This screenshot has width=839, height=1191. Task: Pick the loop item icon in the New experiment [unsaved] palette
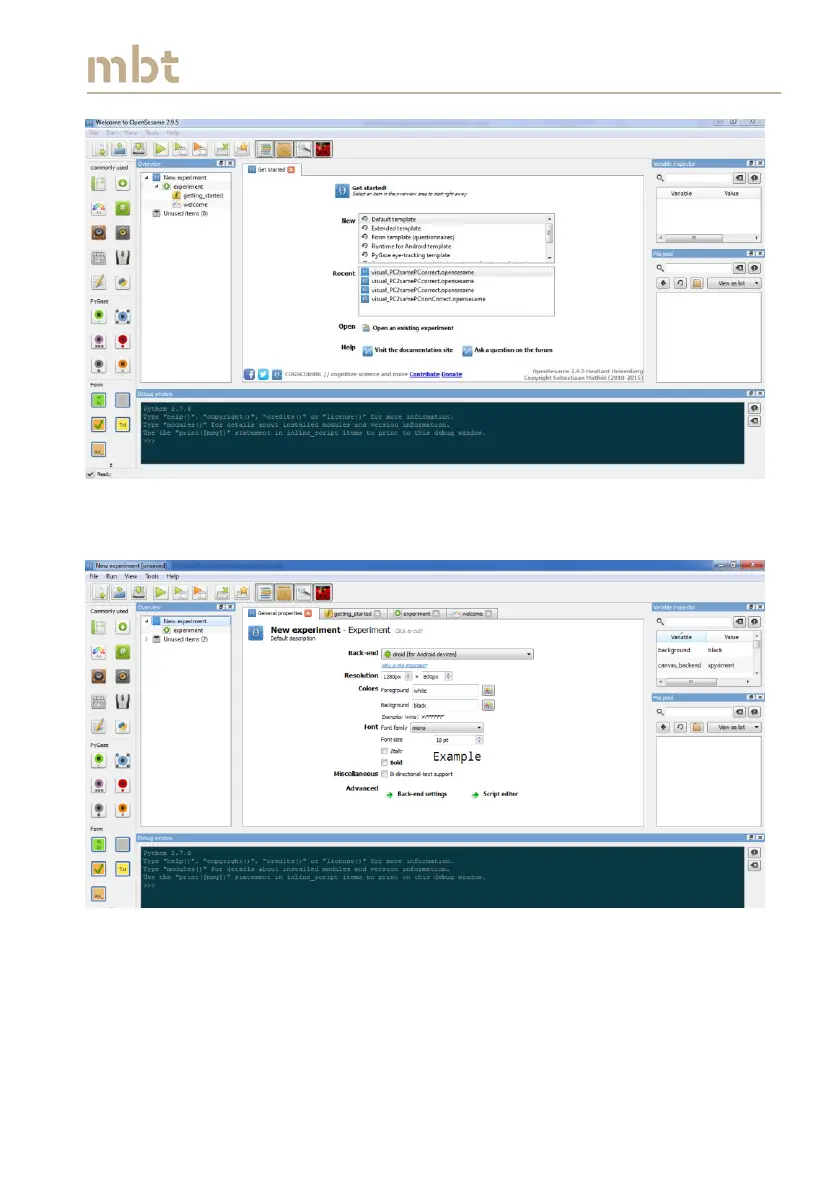pyautogui.click(x=99, y=627)
